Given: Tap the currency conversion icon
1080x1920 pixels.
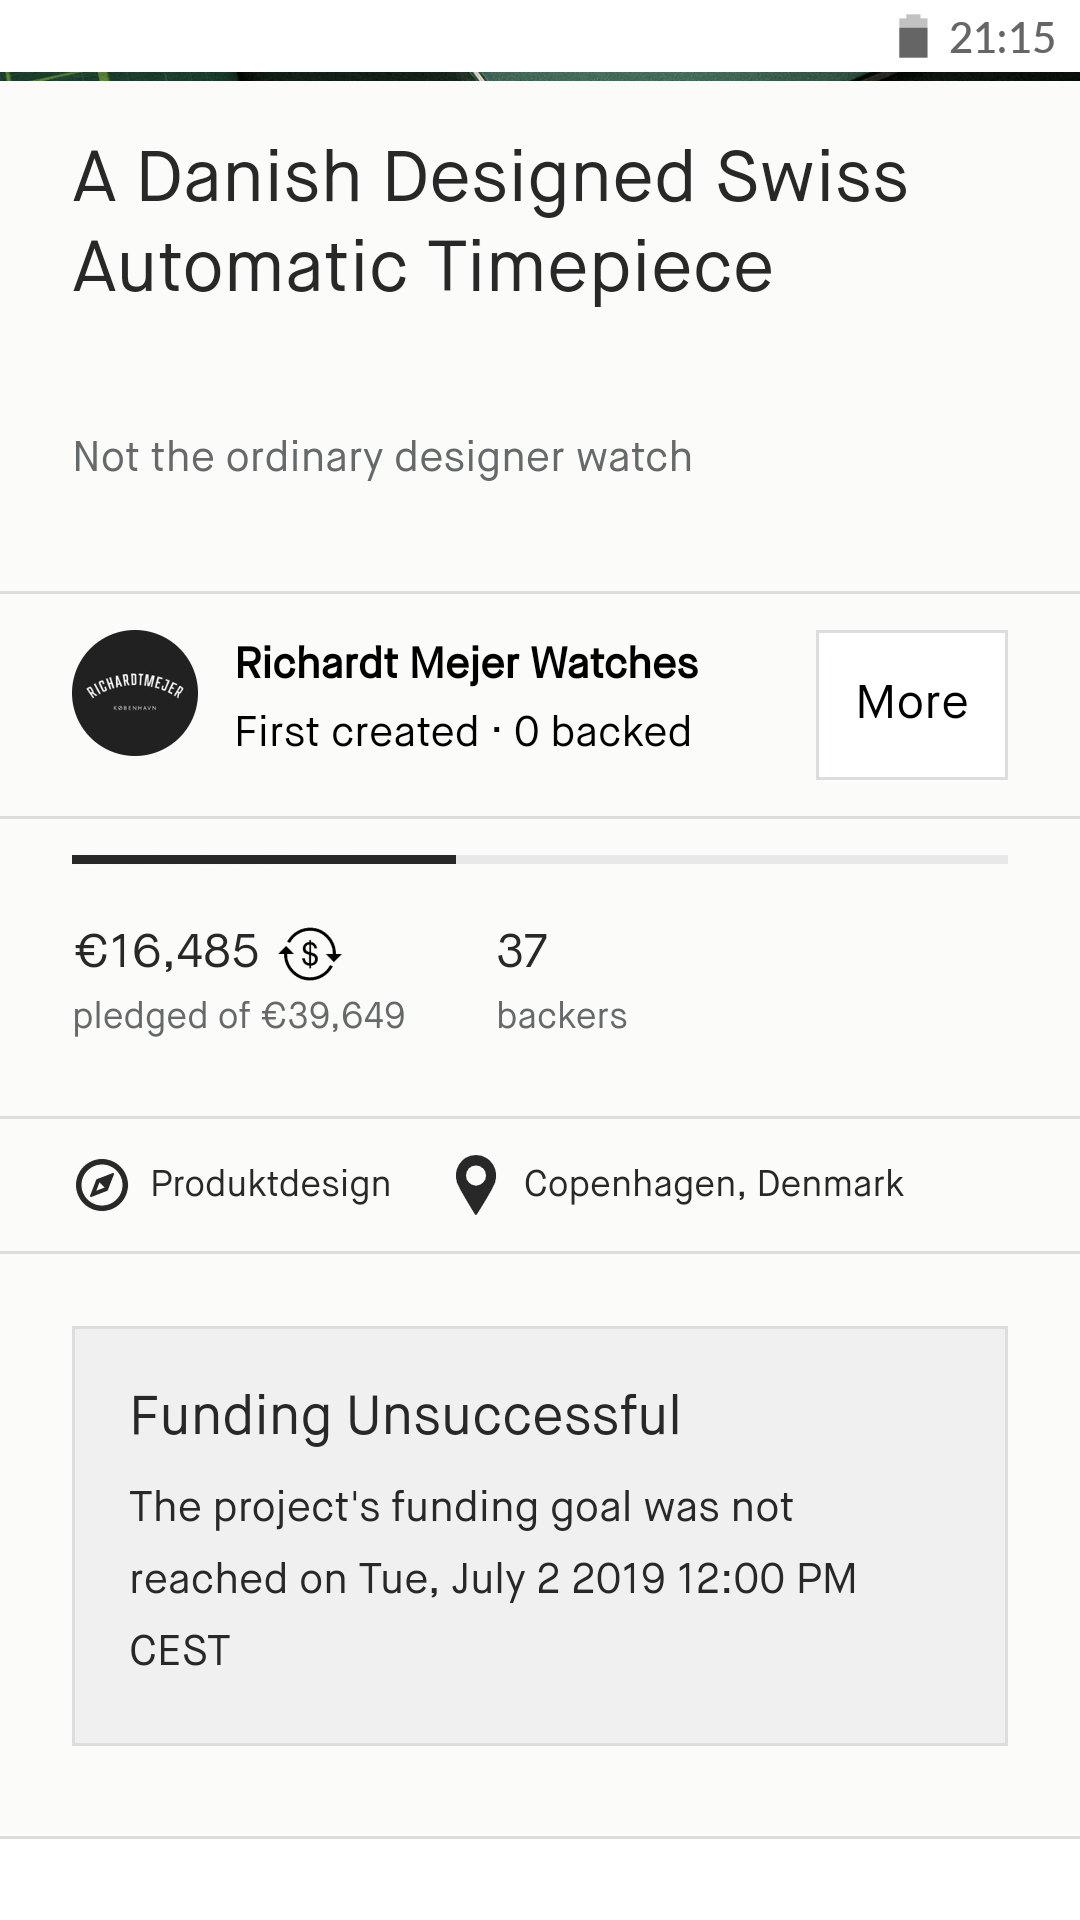Looking at the screenshot, I should (310, 954).
